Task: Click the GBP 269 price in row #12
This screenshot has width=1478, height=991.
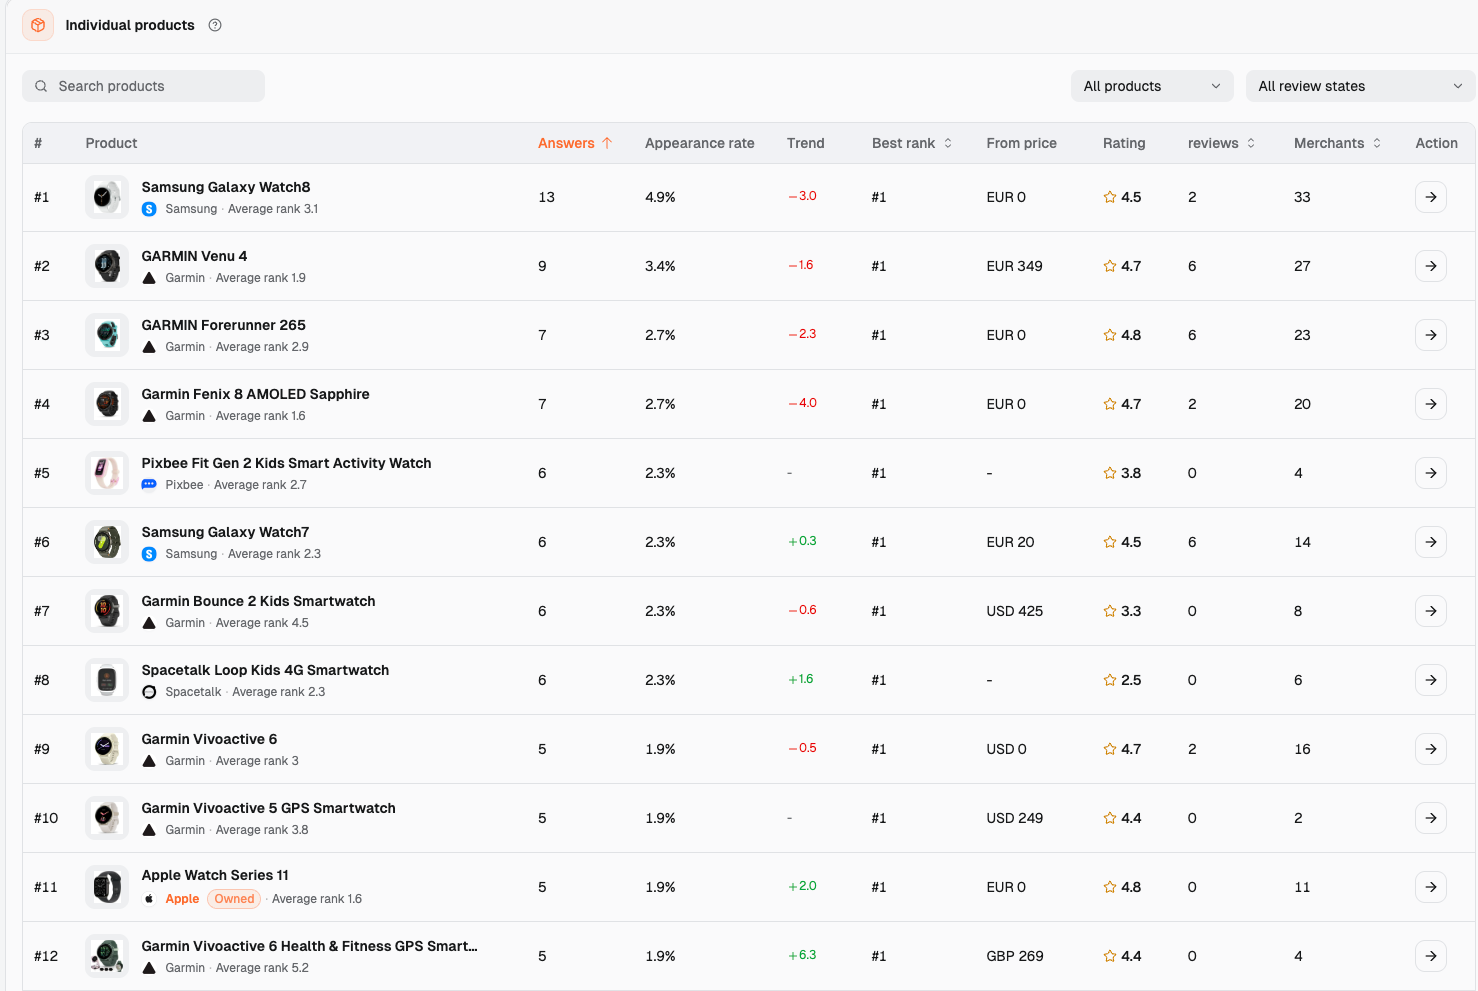Action: click(x=1015, y=956)
